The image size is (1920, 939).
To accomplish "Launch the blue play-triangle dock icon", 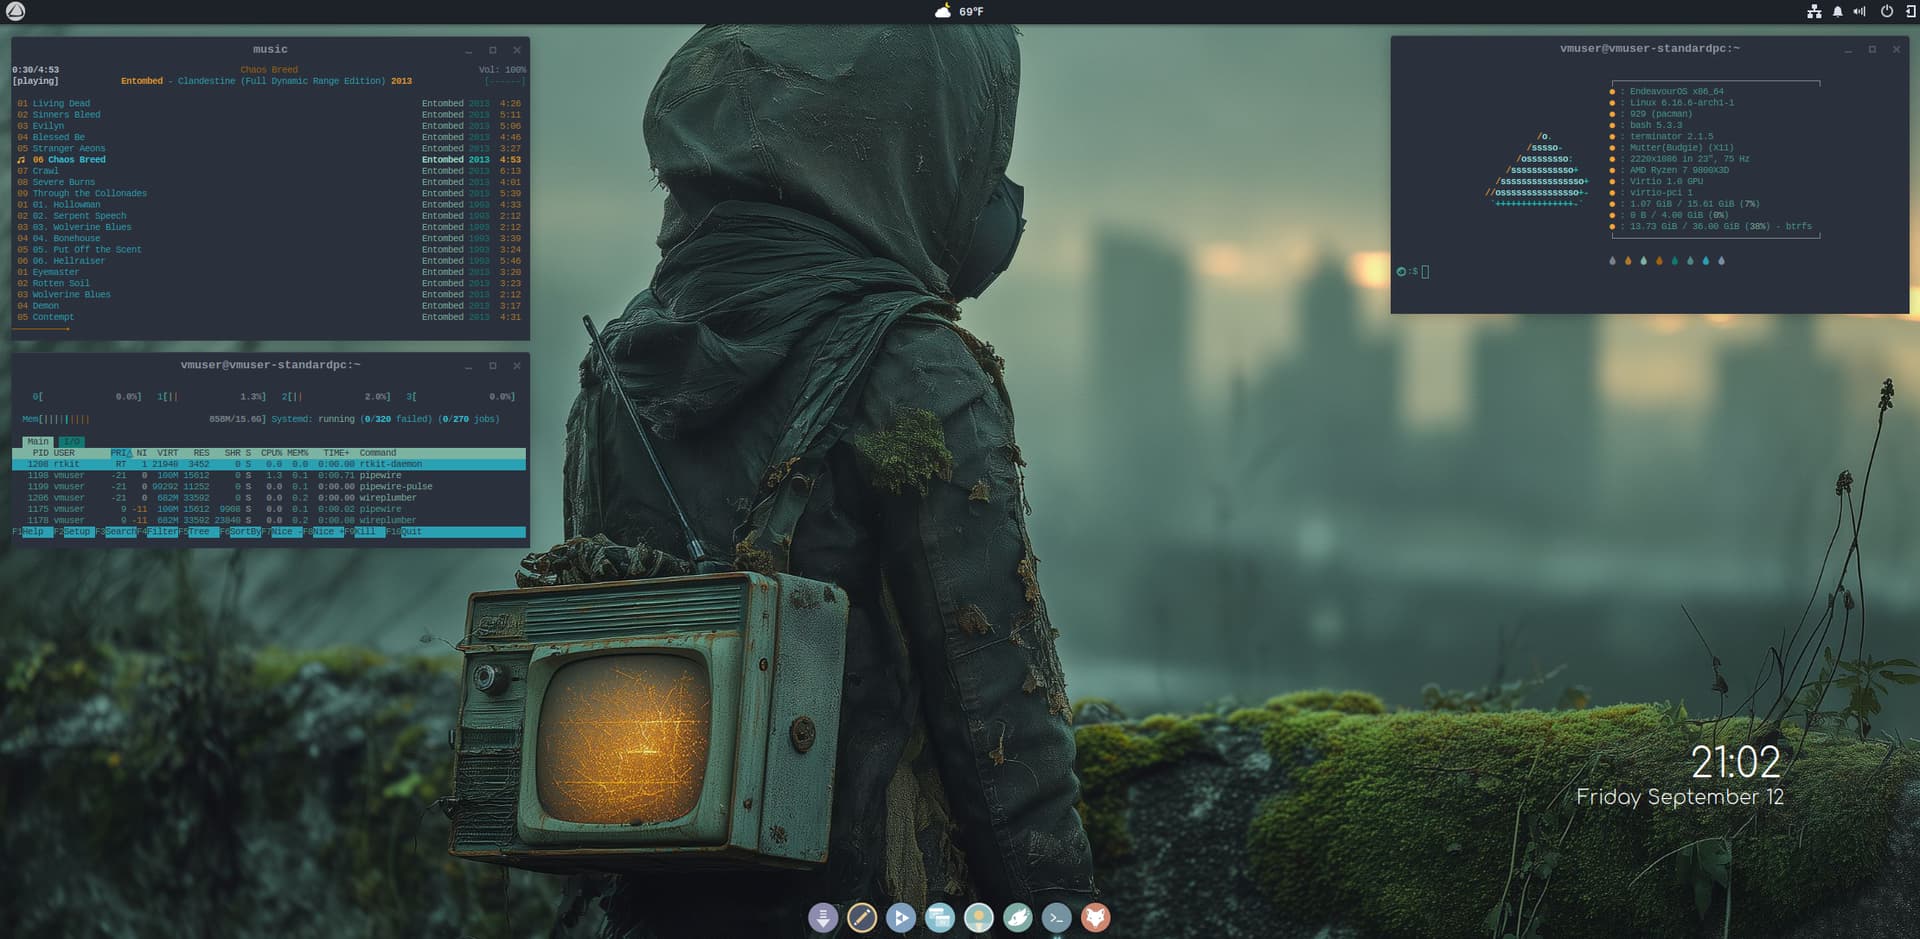I will (901, 917).
